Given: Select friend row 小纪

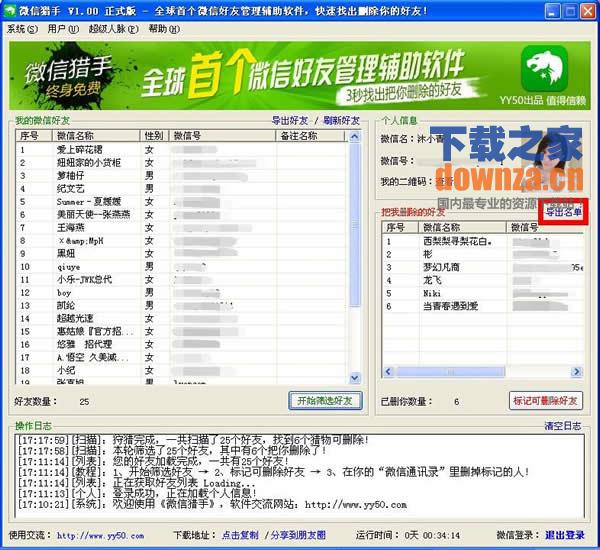Looking at the screenshot, I should click(182, 370).
